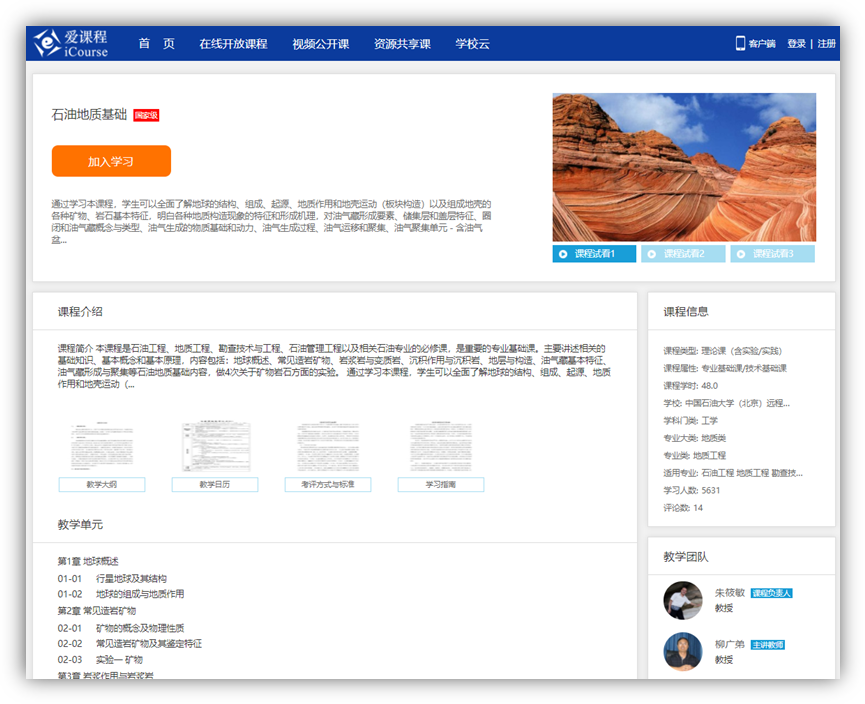This screenshot has width=865, height=704.
Task: Click the iCourse logo icon
Action: [47, 43]
